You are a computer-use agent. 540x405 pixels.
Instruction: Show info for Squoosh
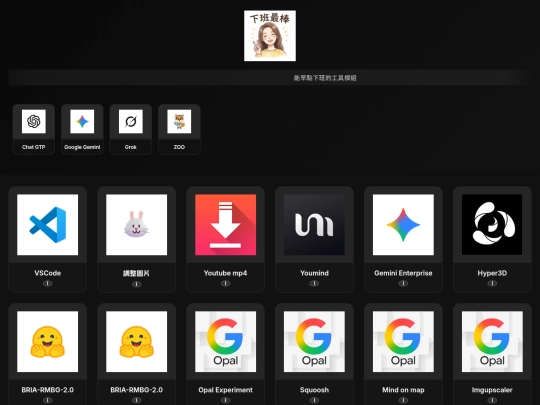tap(314, 400)
